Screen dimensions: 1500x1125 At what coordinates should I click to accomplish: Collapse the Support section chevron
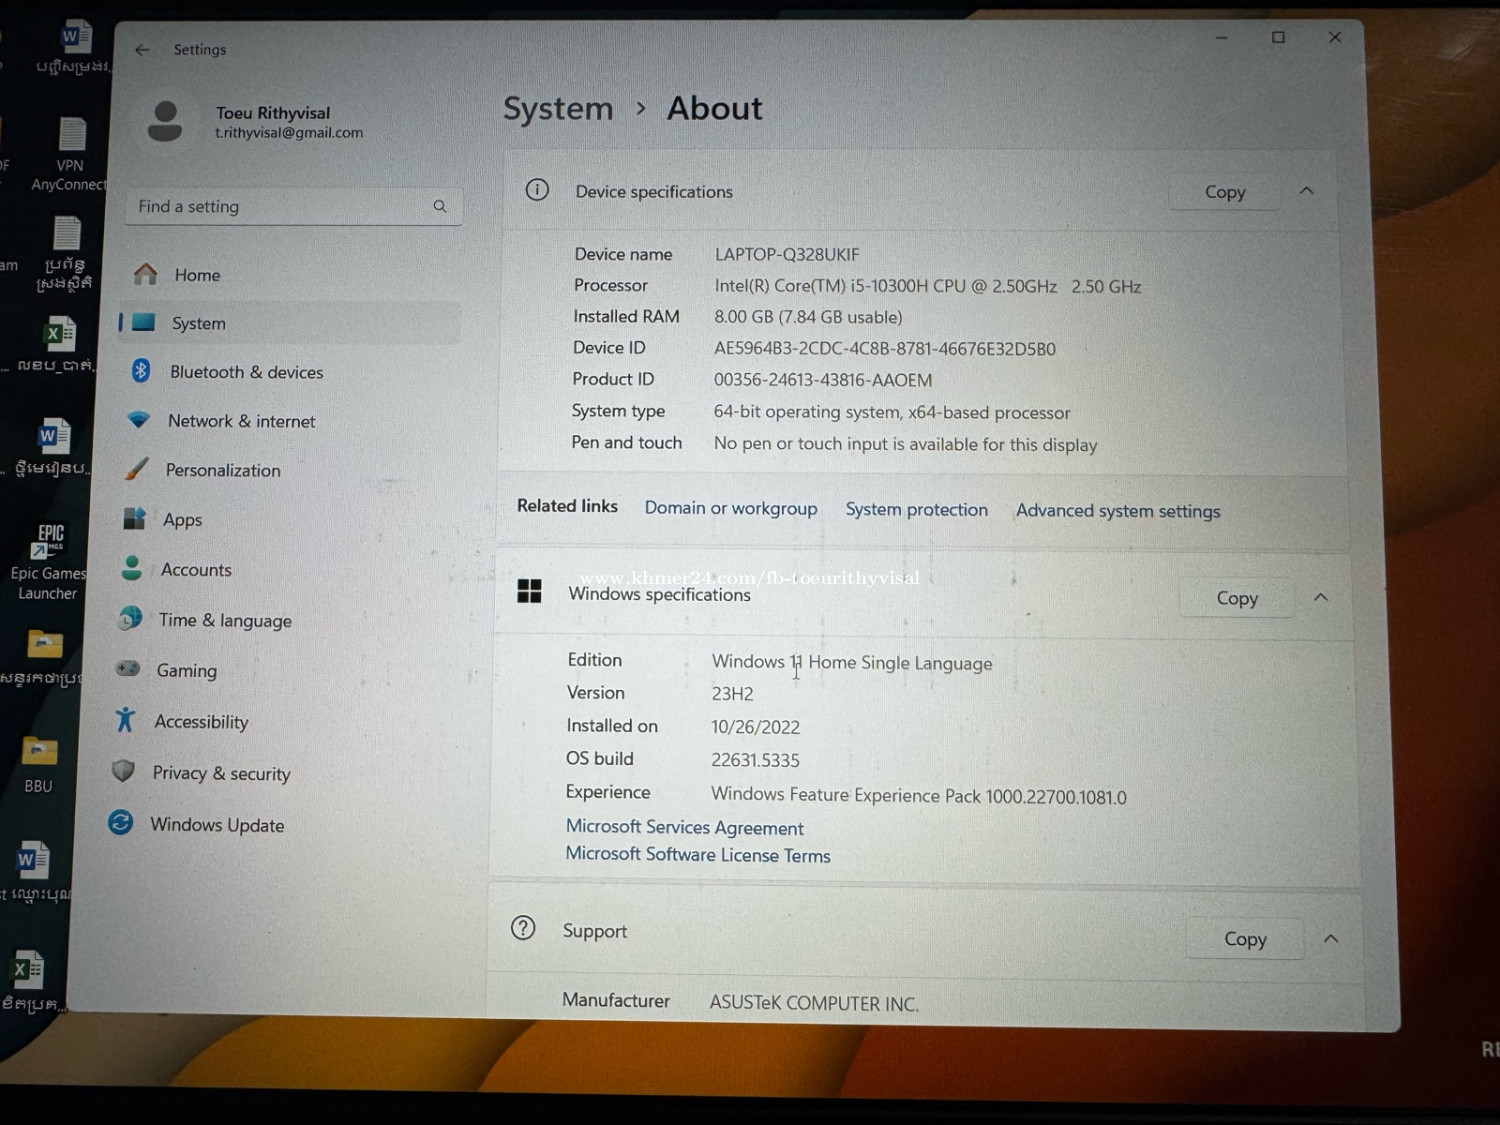coord(1331,939)
